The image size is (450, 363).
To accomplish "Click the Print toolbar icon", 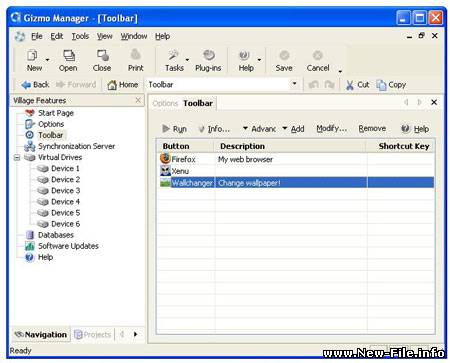I will click(x=136, y=54).
